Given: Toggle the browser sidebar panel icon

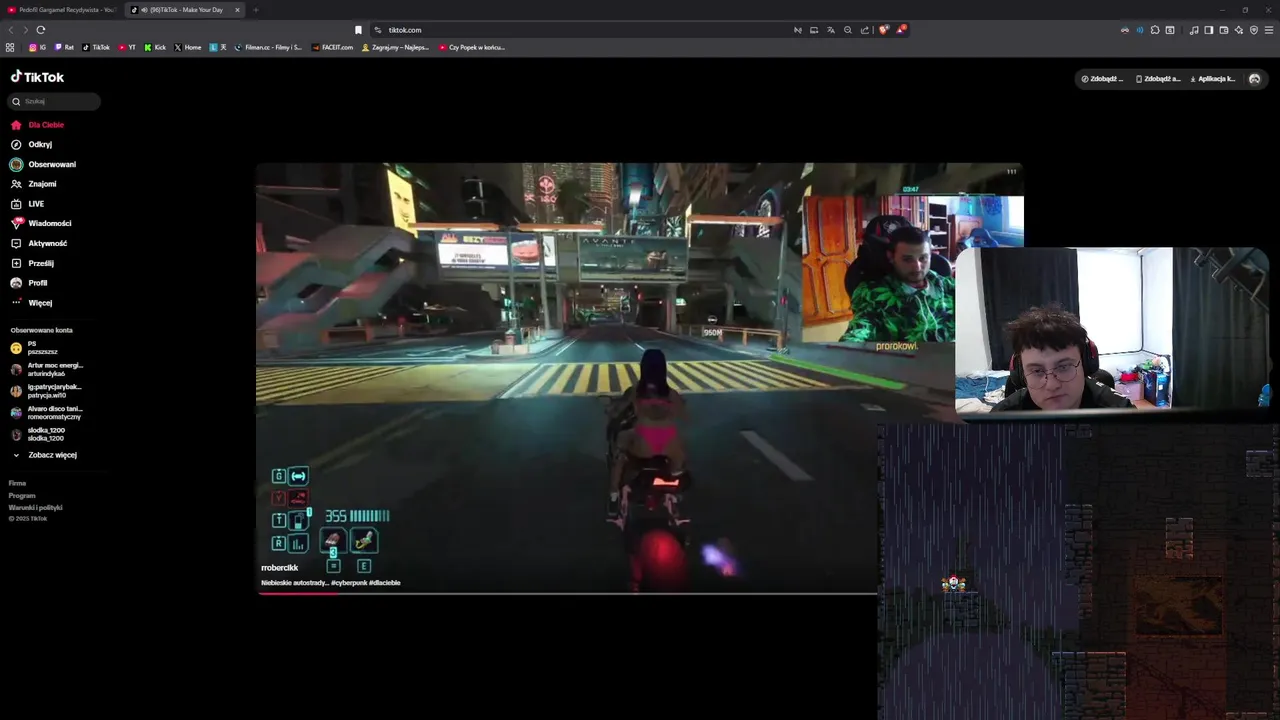Looking at the screenshot, I should coord(1209,30).
